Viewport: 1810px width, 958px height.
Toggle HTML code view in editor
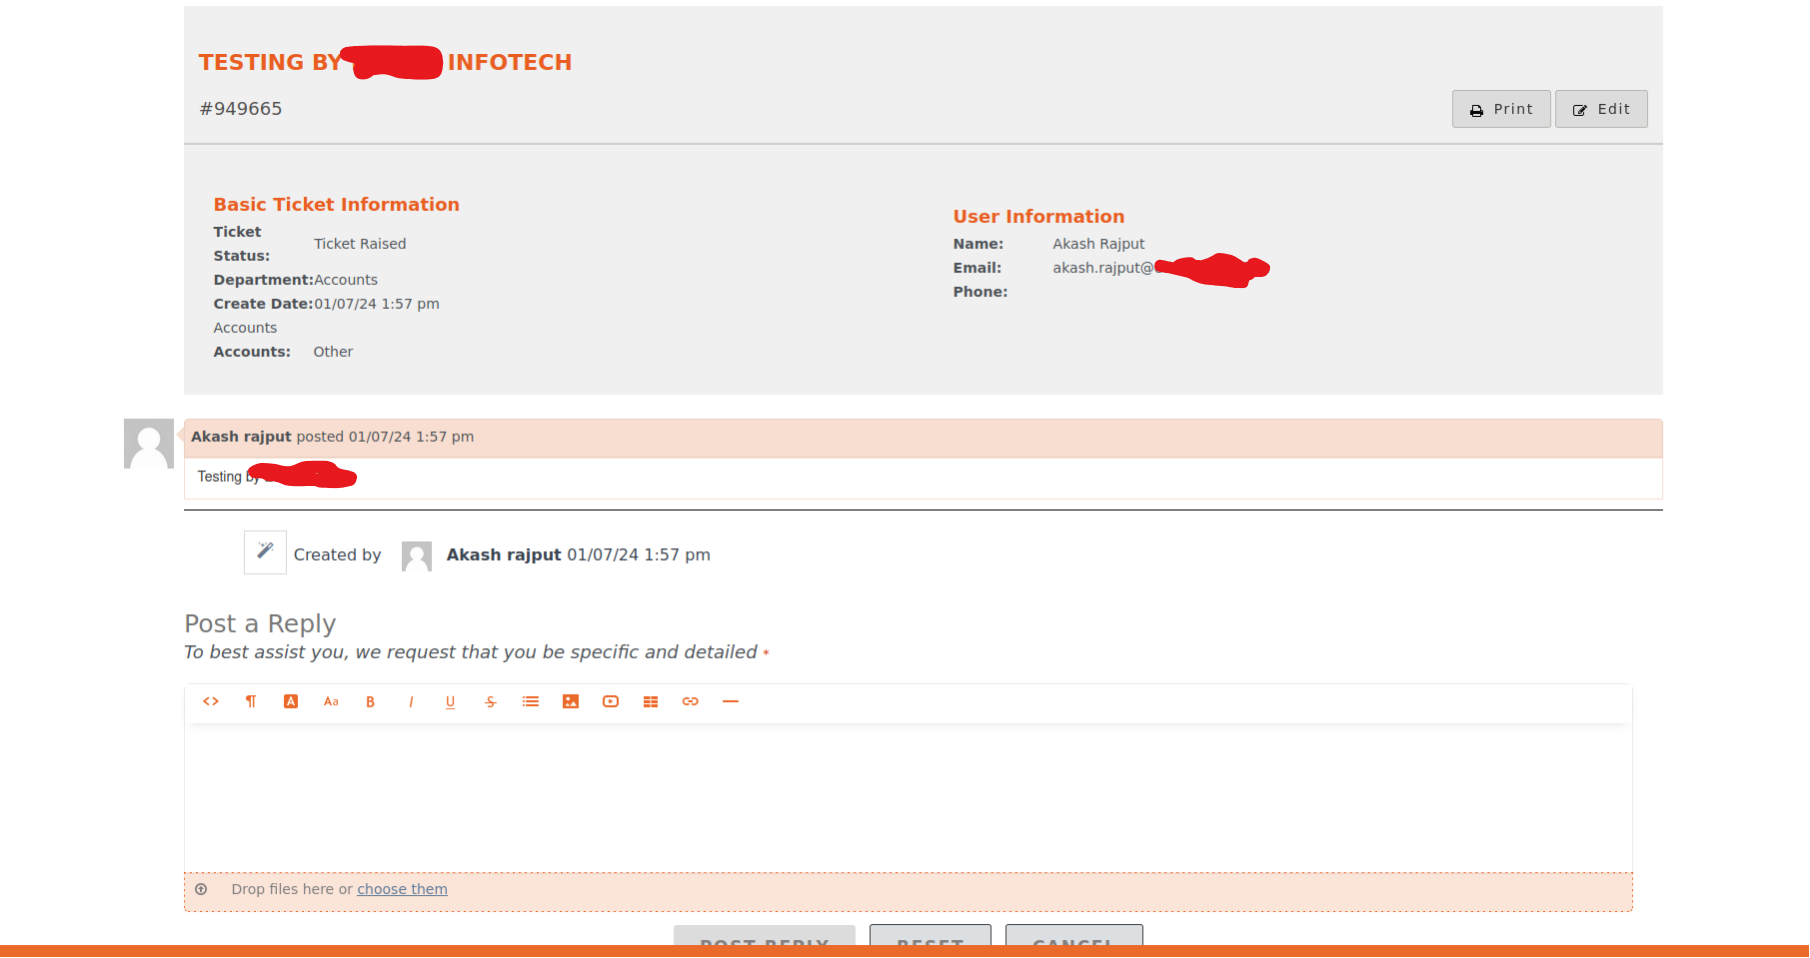(x=211, y=702)
